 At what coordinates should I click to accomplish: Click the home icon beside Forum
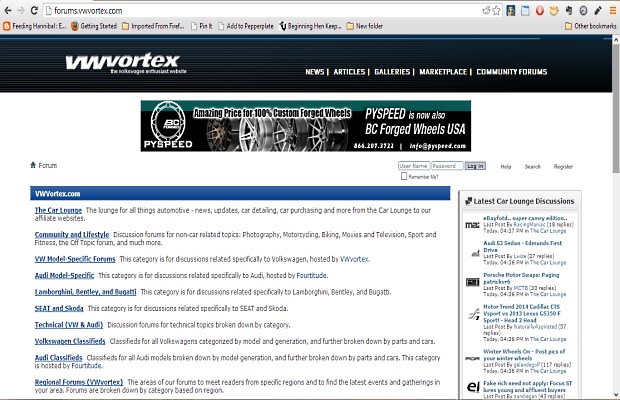point(33,165)
